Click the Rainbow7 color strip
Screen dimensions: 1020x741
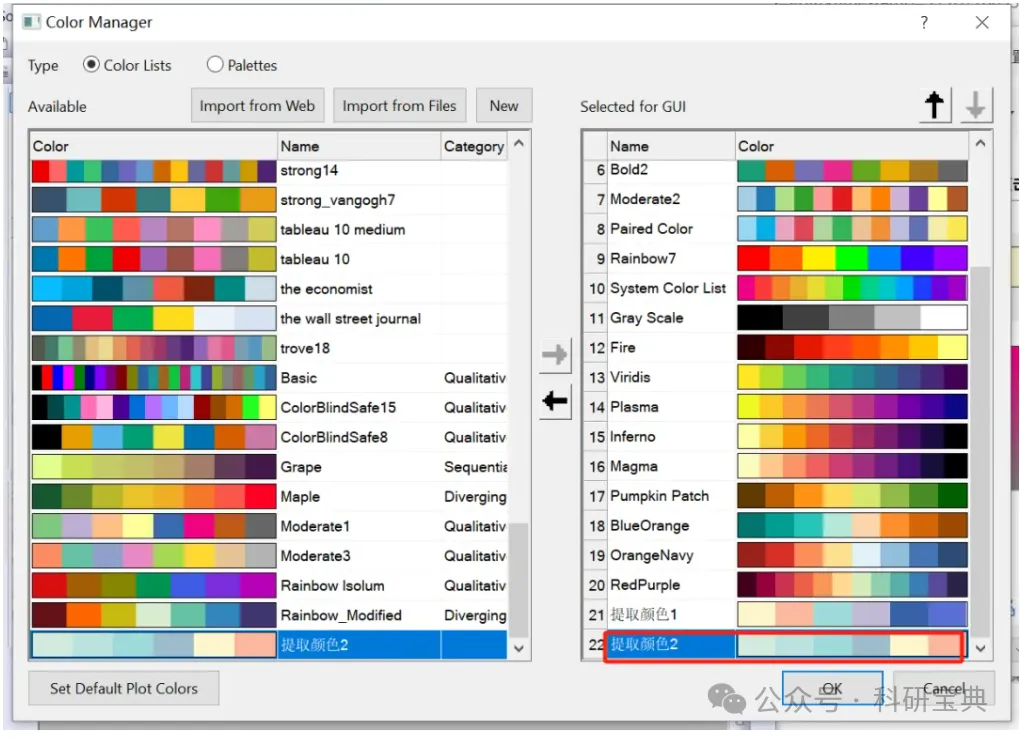click(852, 258)
